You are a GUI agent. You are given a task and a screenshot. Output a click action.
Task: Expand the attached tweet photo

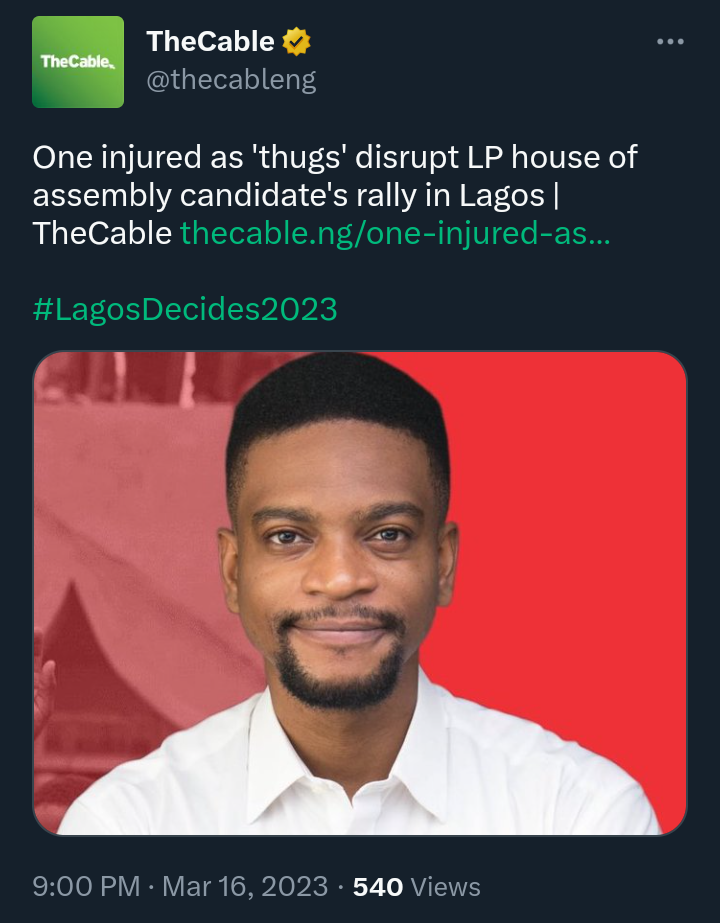pyautogui.click(x=360, y=592)
